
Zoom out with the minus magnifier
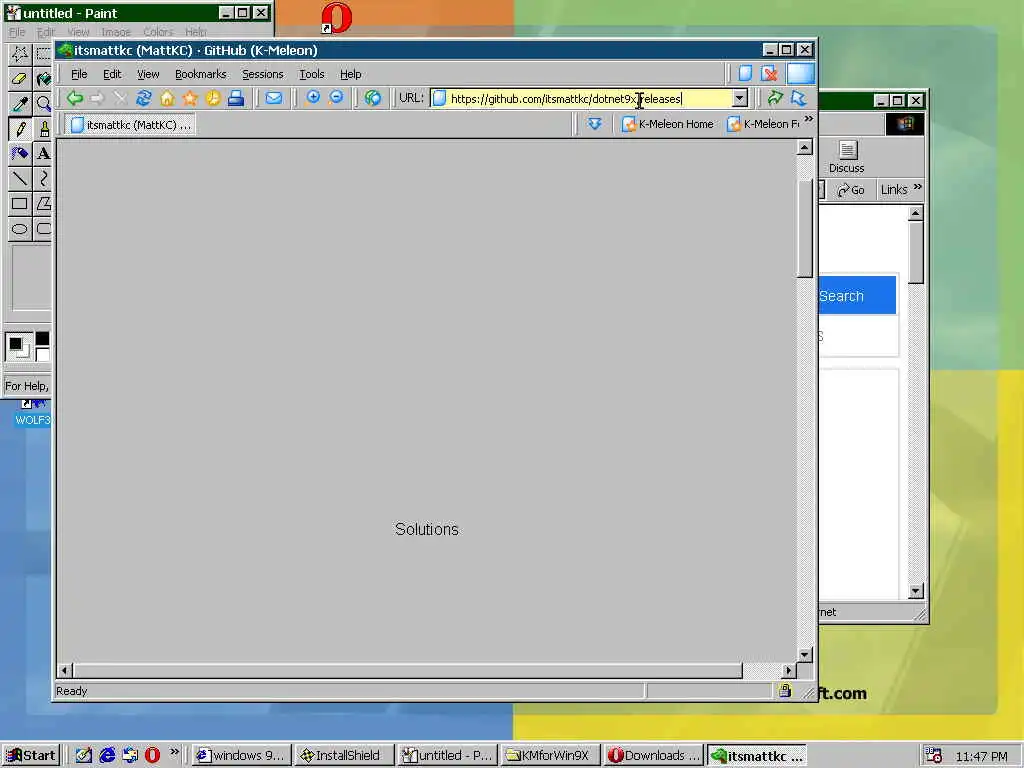[x=336, y=99]
